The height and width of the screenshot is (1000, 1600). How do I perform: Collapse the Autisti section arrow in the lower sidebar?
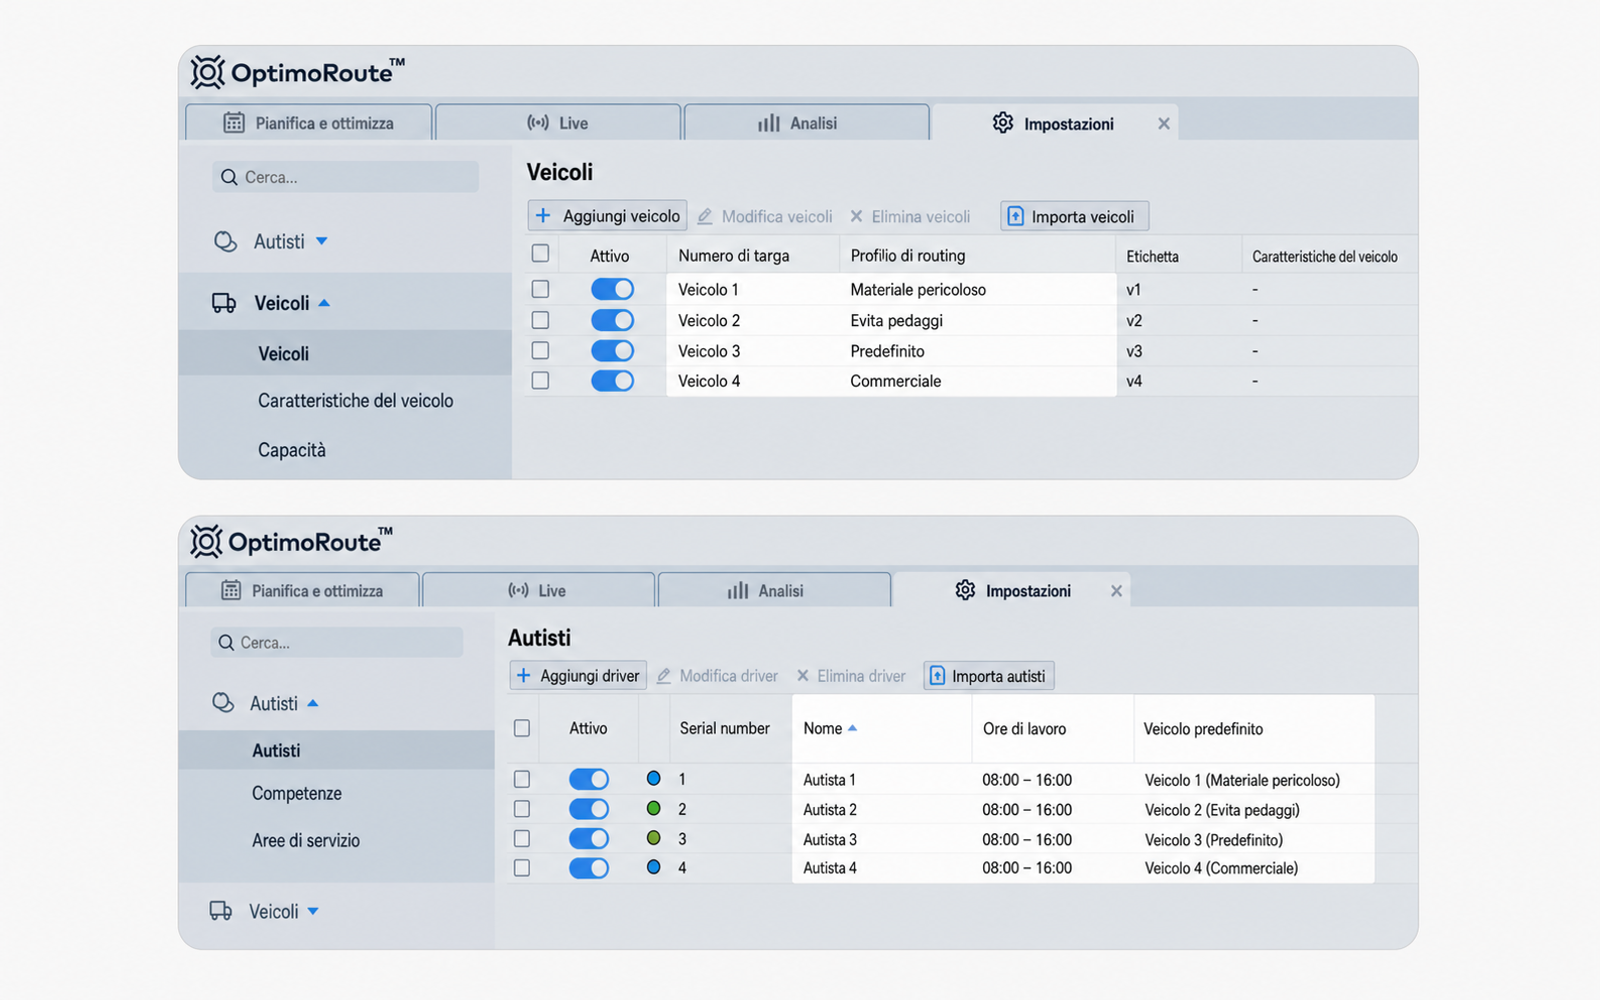point(313,703)
